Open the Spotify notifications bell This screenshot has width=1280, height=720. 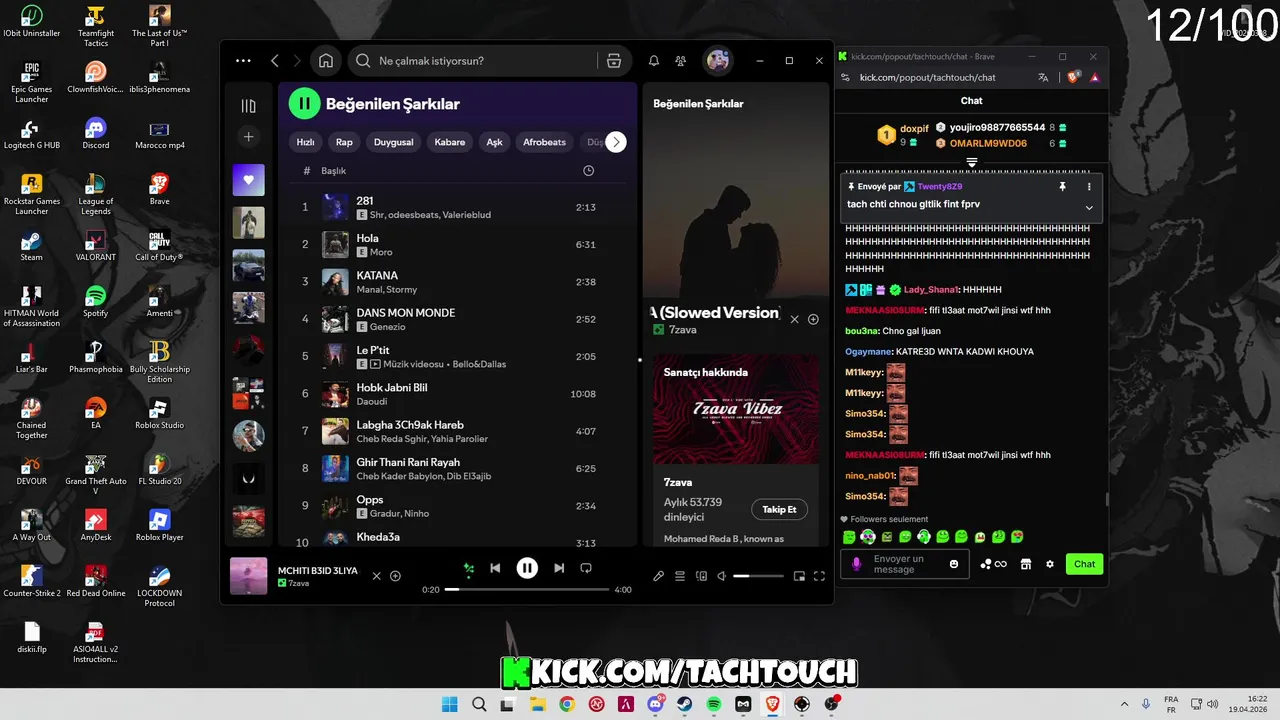(x=654, y=61)
